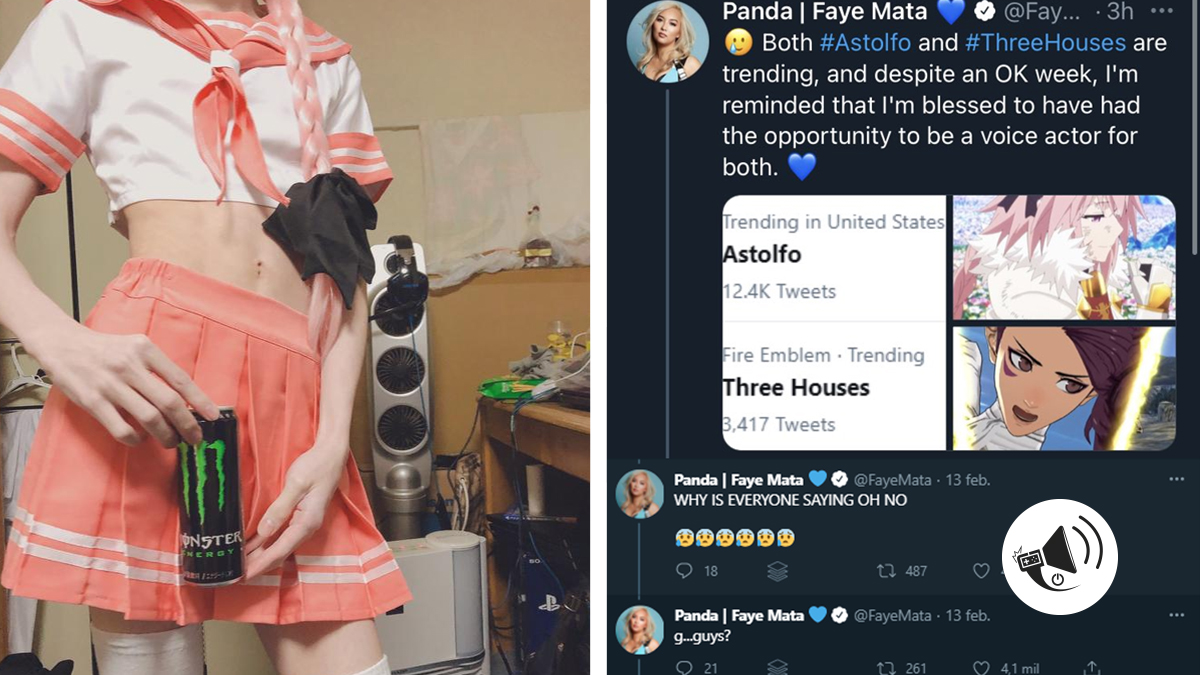Like the "g...guys?" tweet with 4,1 mil
Viewport: 1200px width, 675px height.
981,667
